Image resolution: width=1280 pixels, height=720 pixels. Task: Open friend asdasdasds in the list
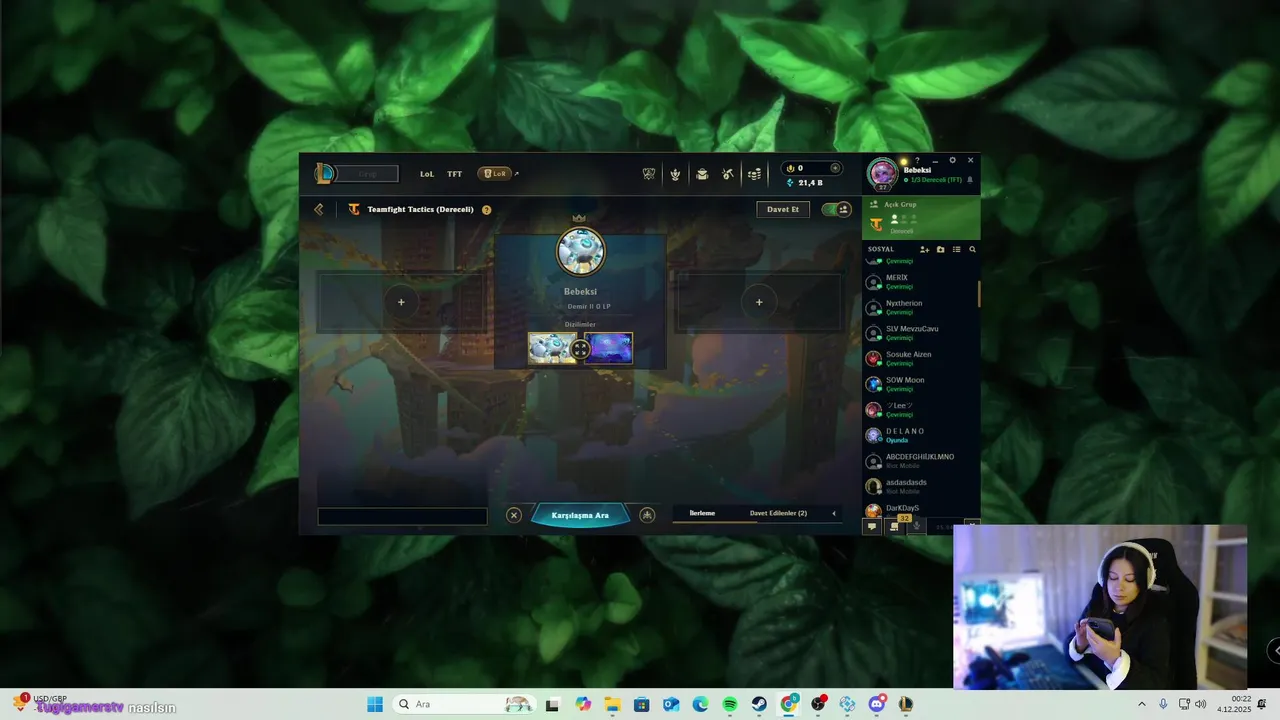[x=920, y=486]
